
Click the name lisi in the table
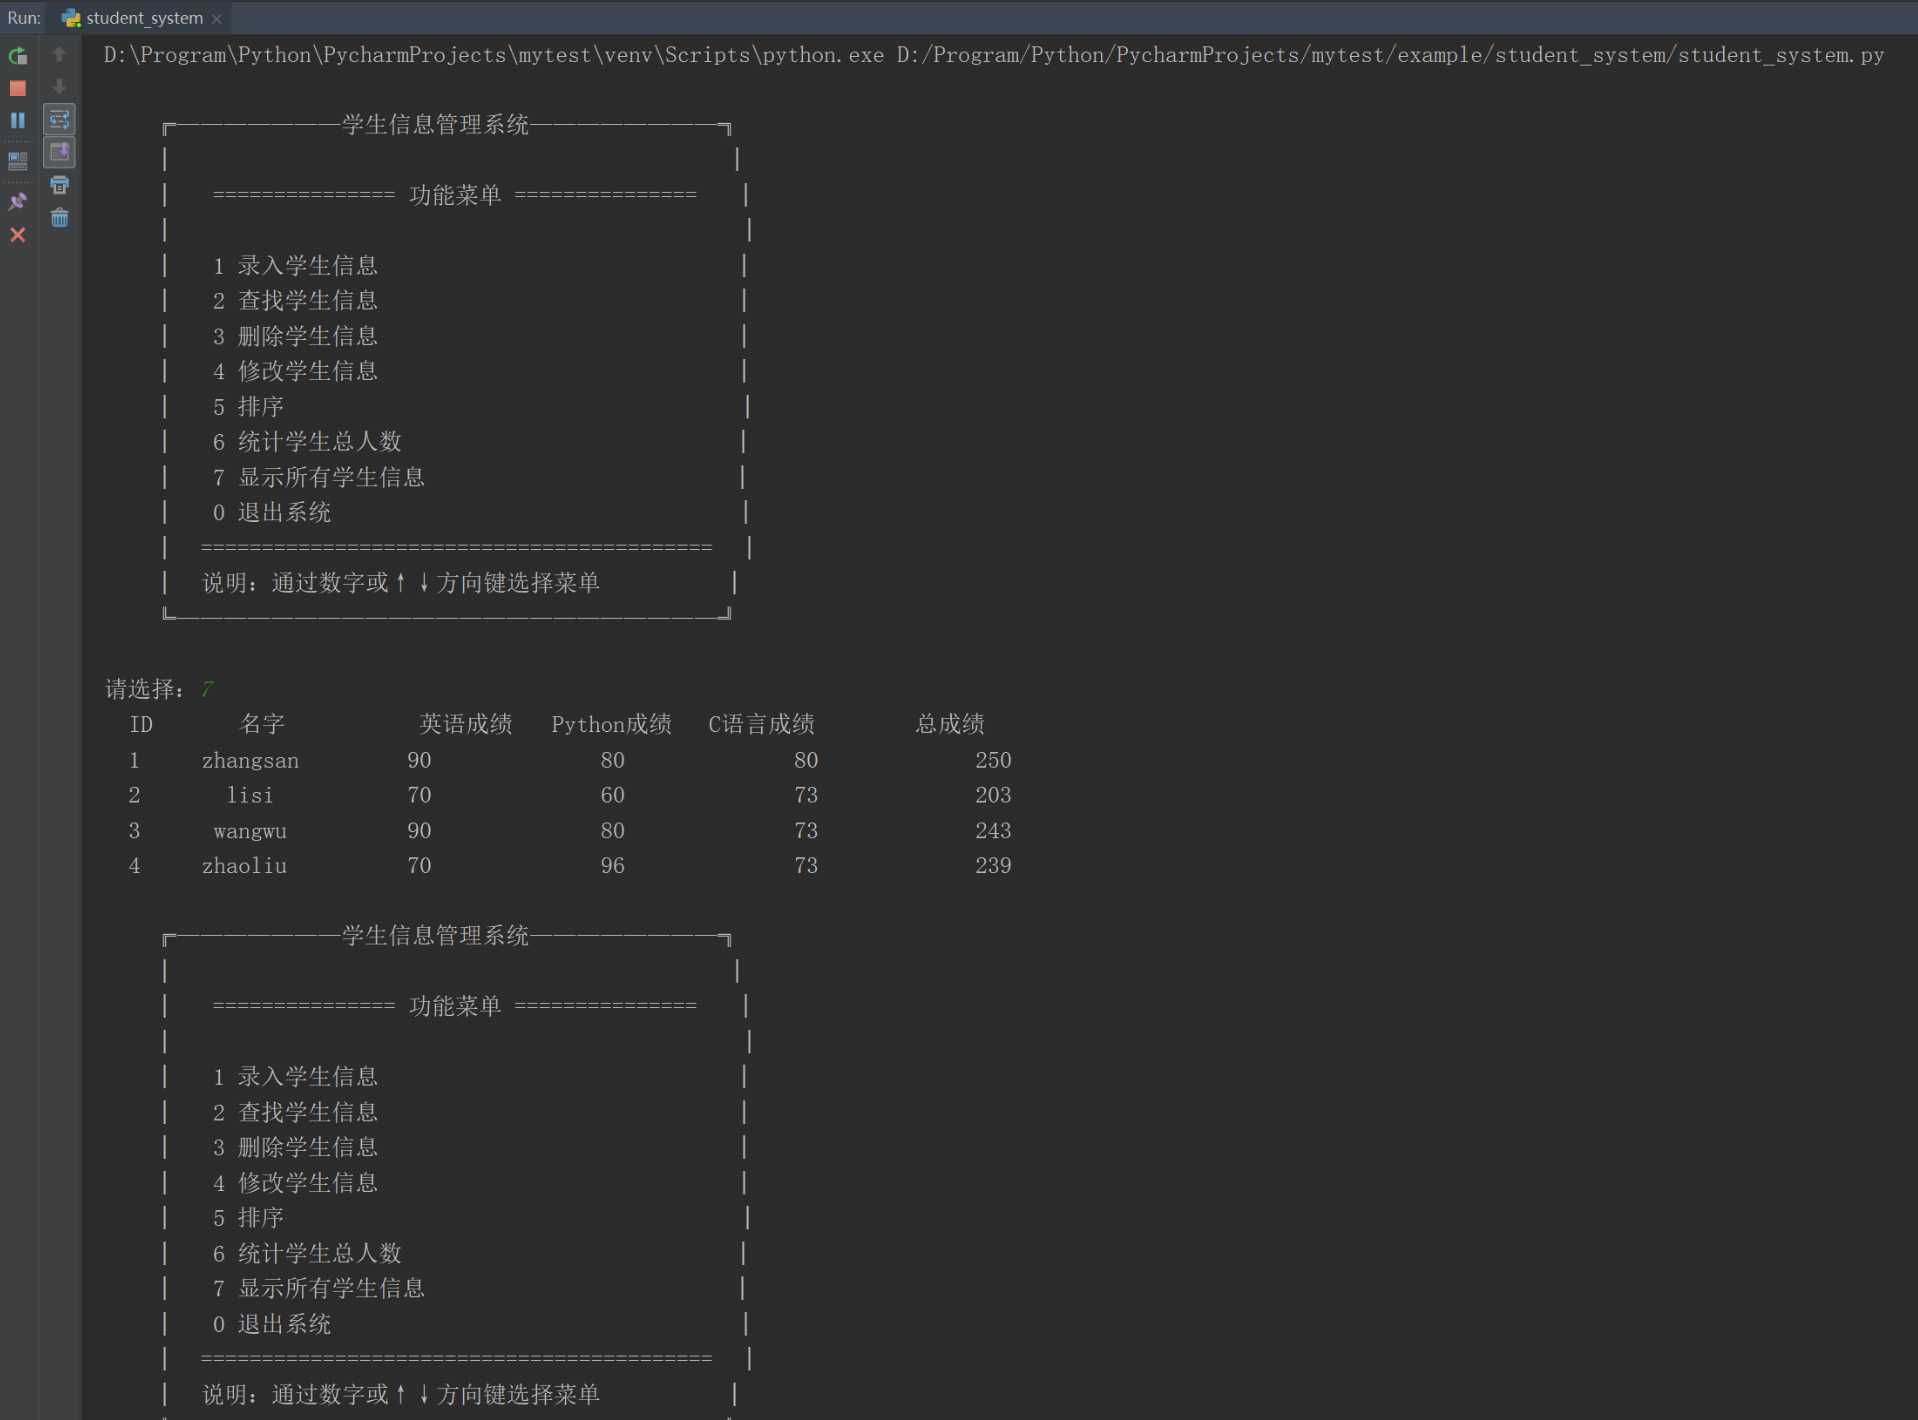250,795
